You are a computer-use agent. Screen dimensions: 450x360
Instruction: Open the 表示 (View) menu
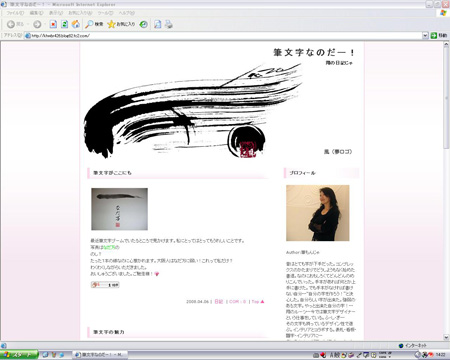56,13
